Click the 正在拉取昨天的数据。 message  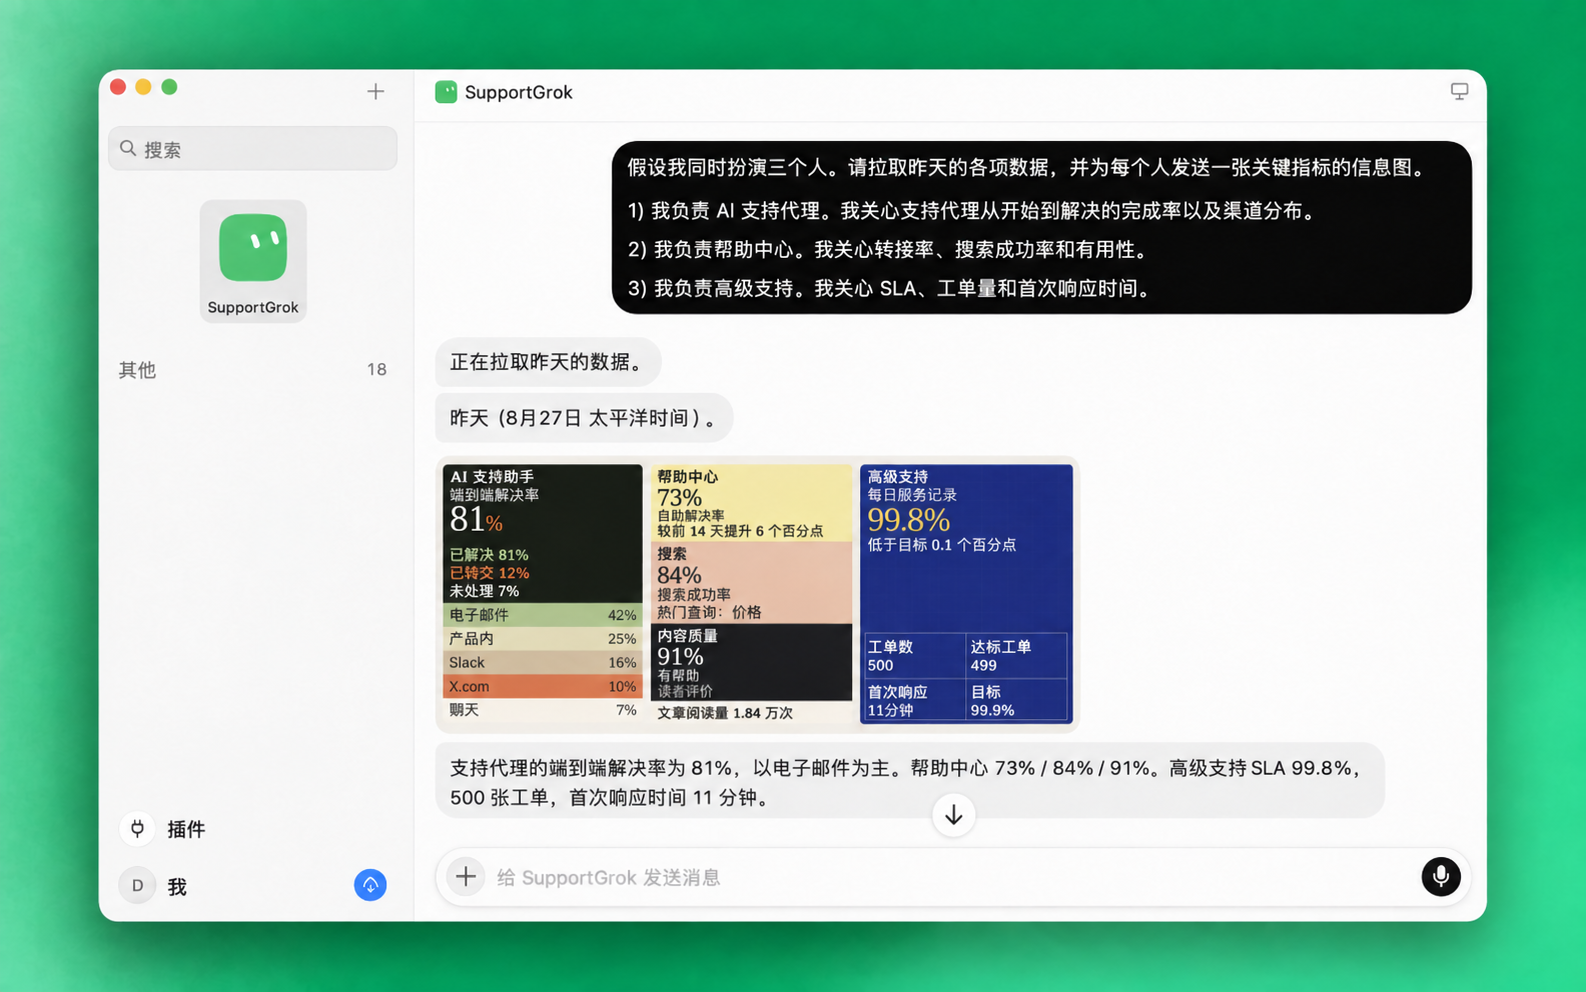(548, 362)
